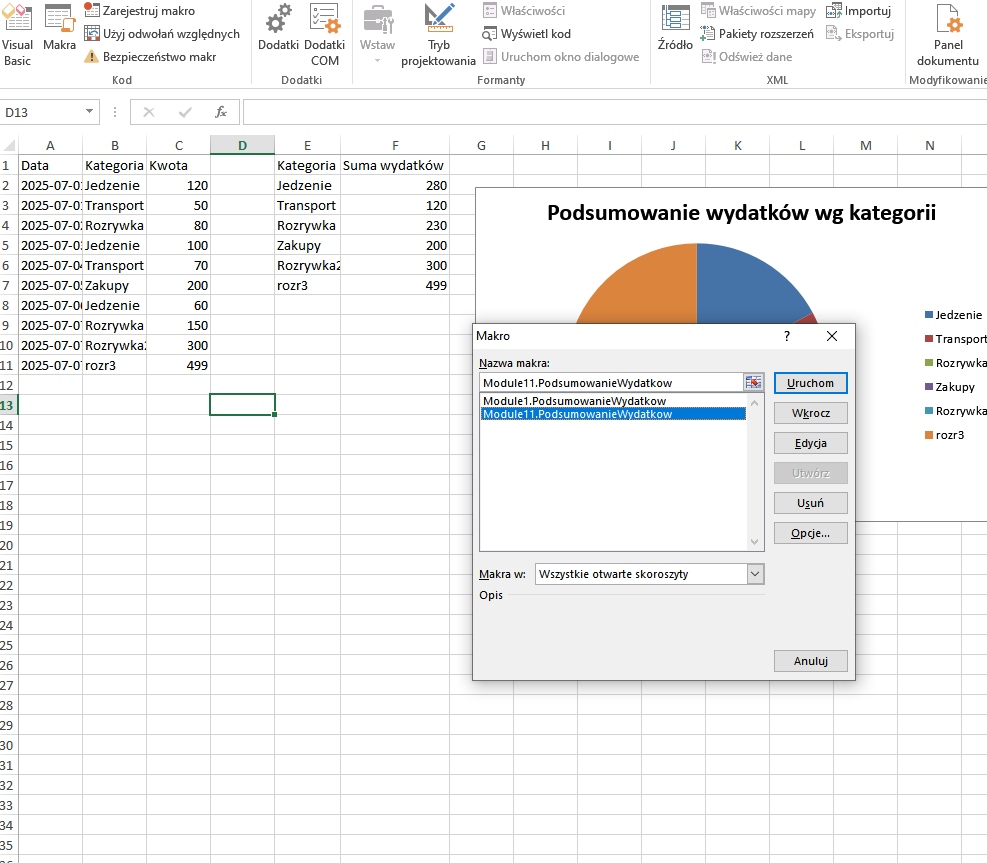Click the orange rozr3 legend swatch
The height and width of the screenshot is (863, 987).
click(x=929, y=435)
